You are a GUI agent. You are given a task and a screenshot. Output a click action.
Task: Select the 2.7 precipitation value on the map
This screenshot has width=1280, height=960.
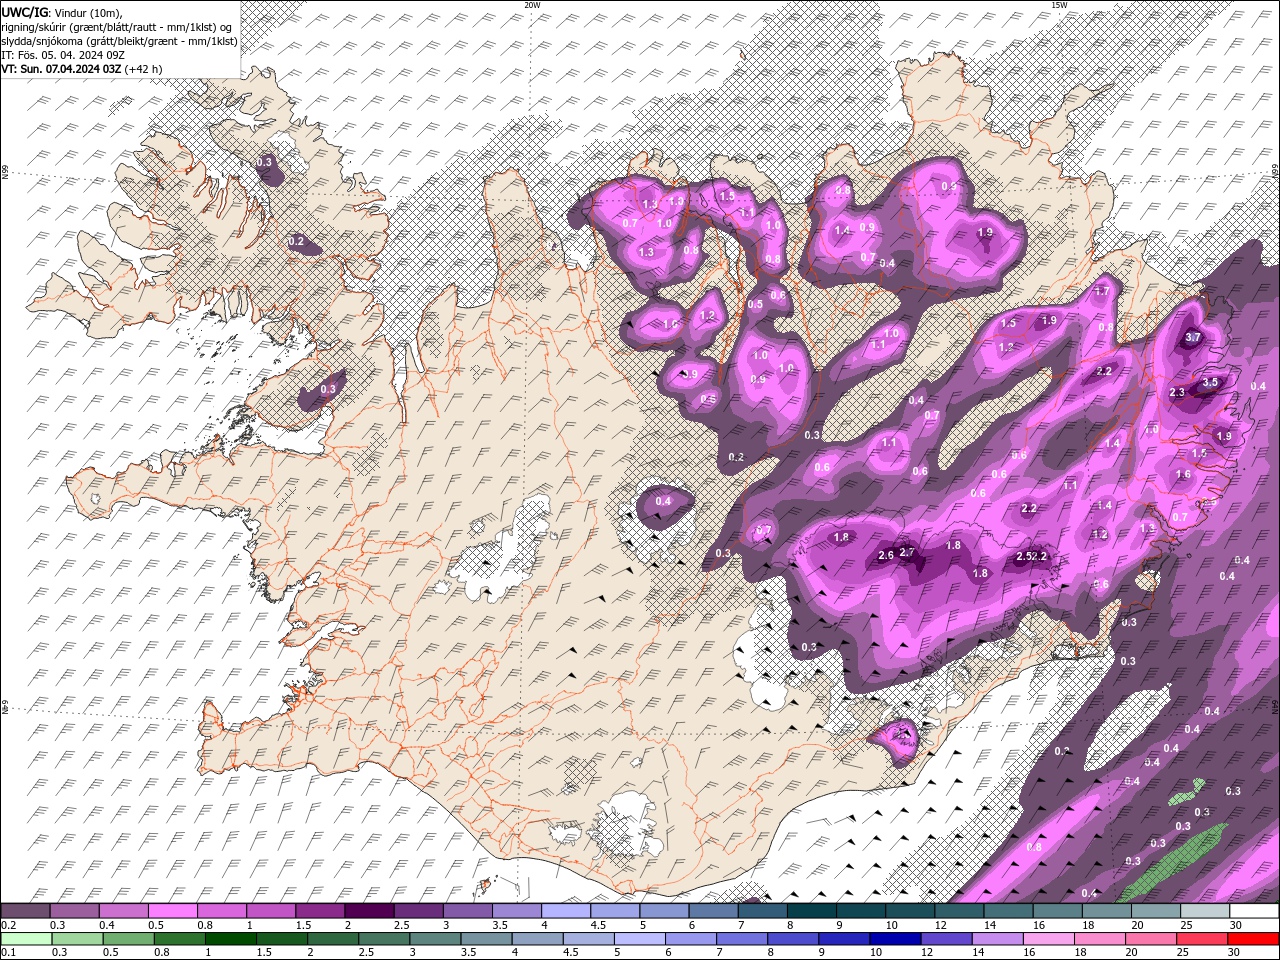click(x=908, y=552)
